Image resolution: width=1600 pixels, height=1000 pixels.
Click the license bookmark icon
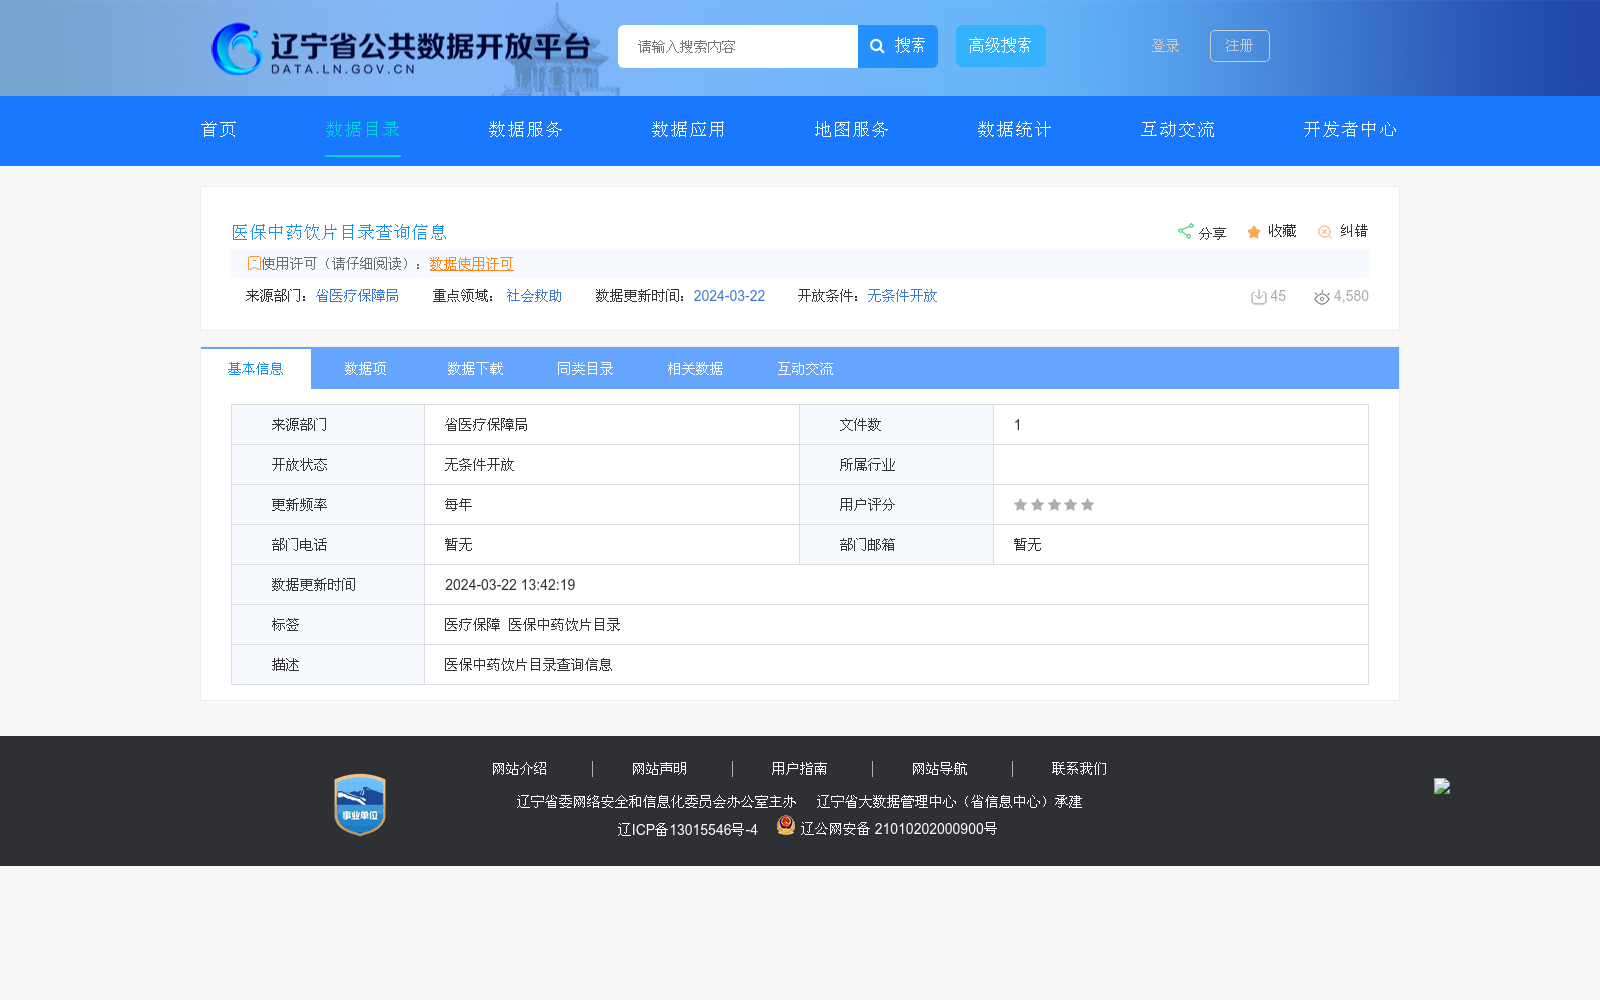pyautogui.click(x=254, y=263)
